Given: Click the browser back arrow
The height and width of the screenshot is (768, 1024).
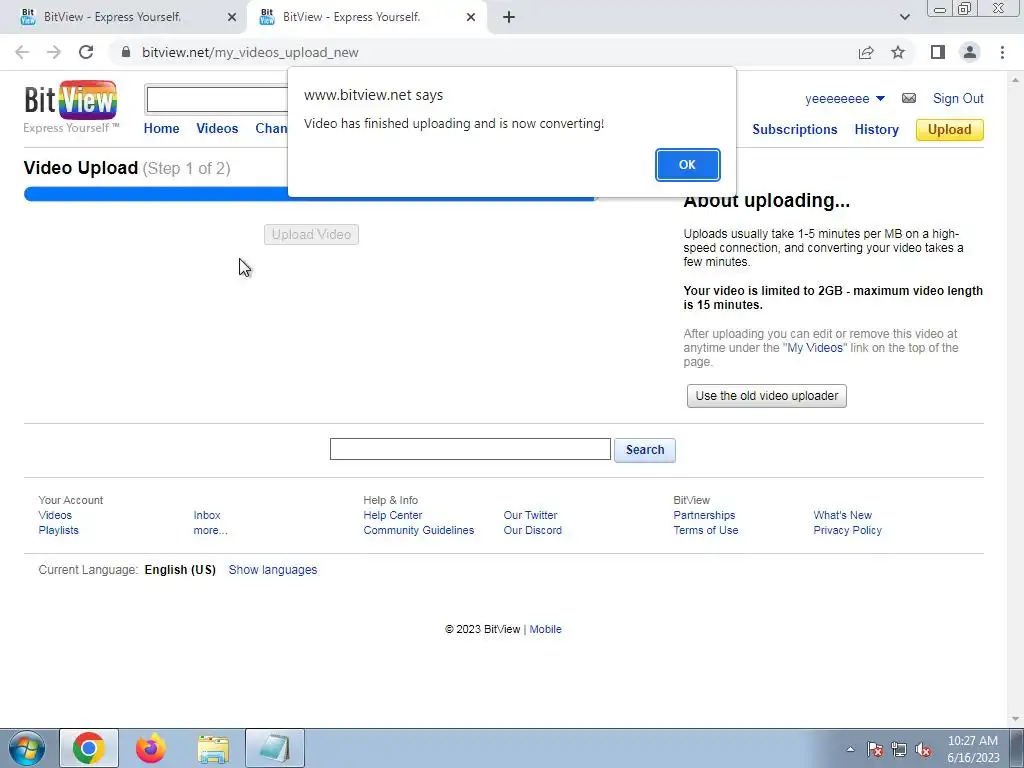Looking at the screenshot, I should click(x=22, y=52).
